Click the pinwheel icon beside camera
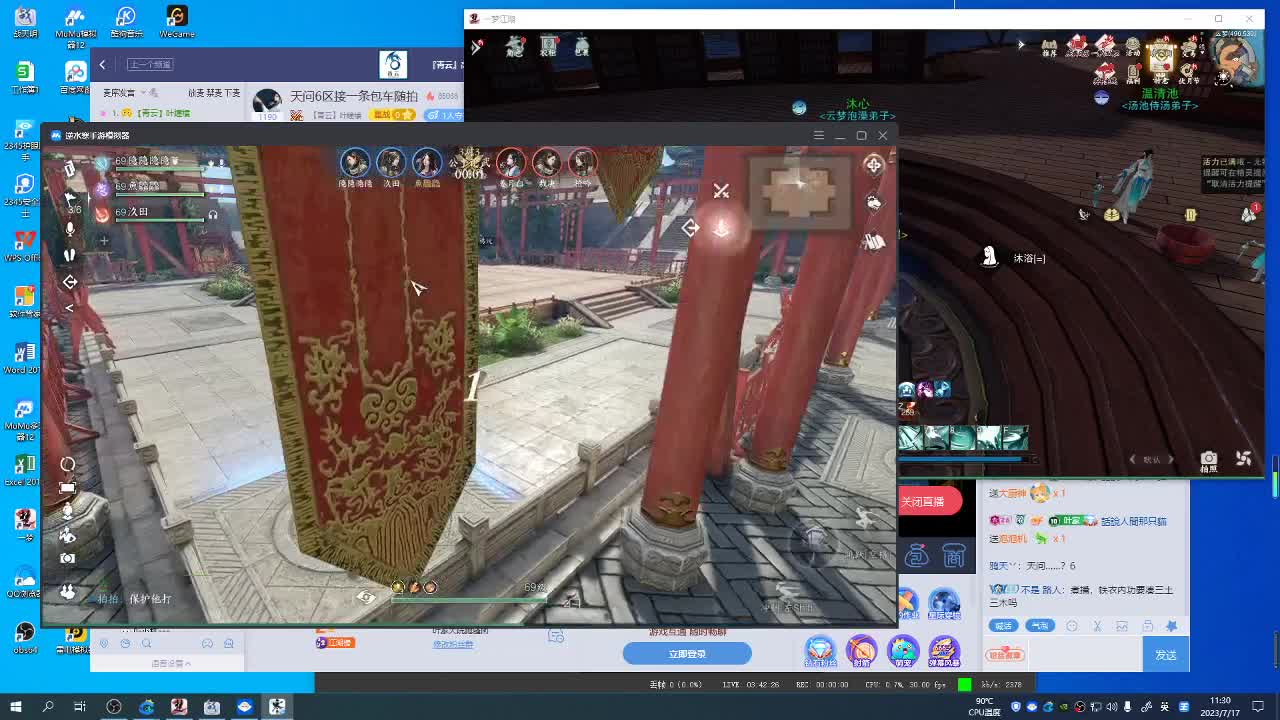 [x=1244, y=458]
